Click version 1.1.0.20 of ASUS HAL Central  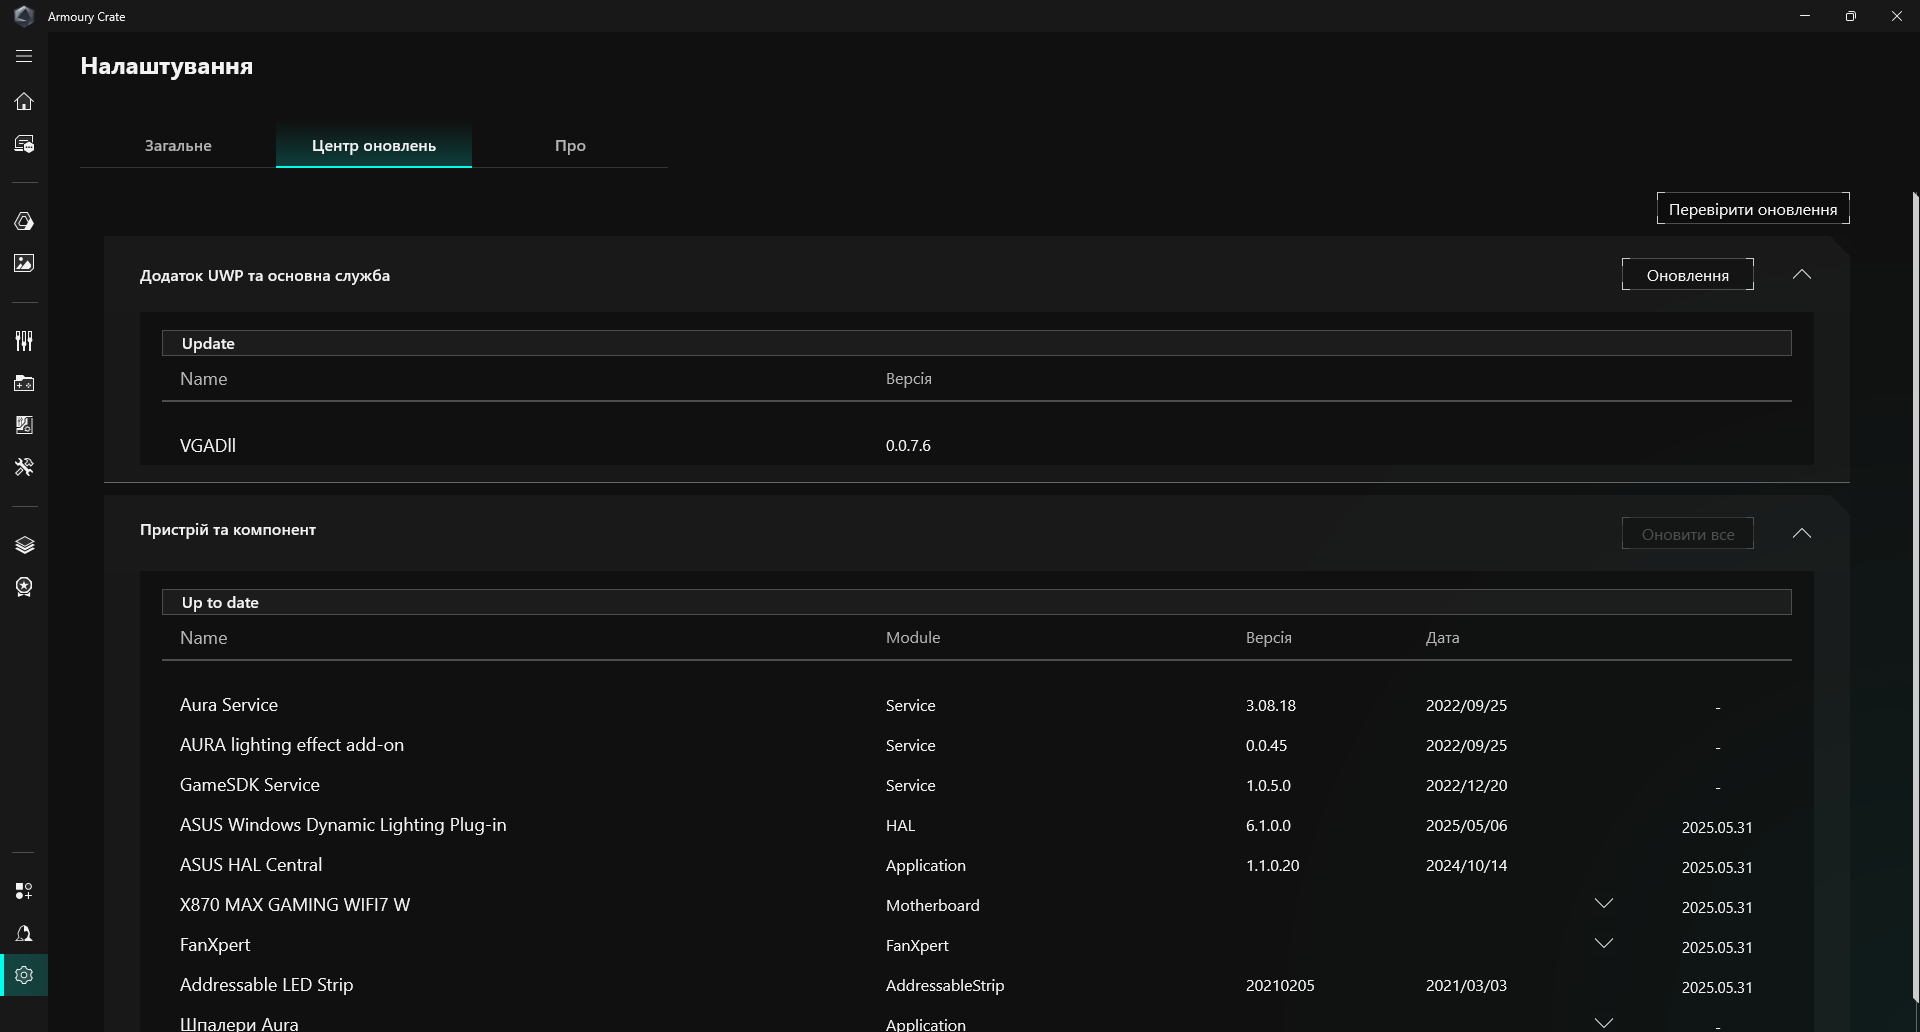tap(1272, 866)
